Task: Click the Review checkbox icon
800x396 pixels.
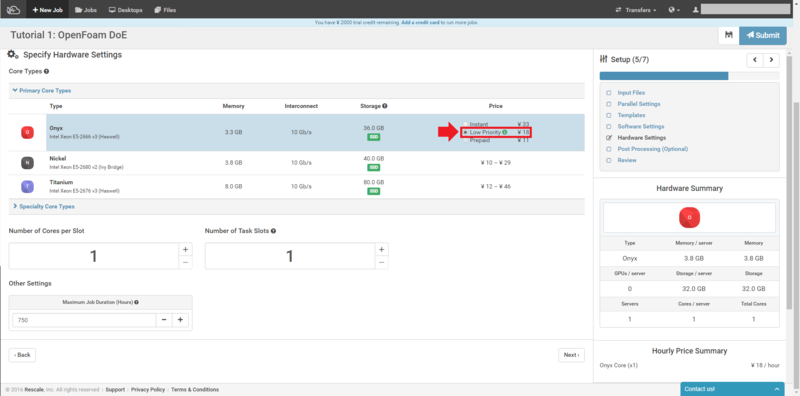Action: click(608, 160)
